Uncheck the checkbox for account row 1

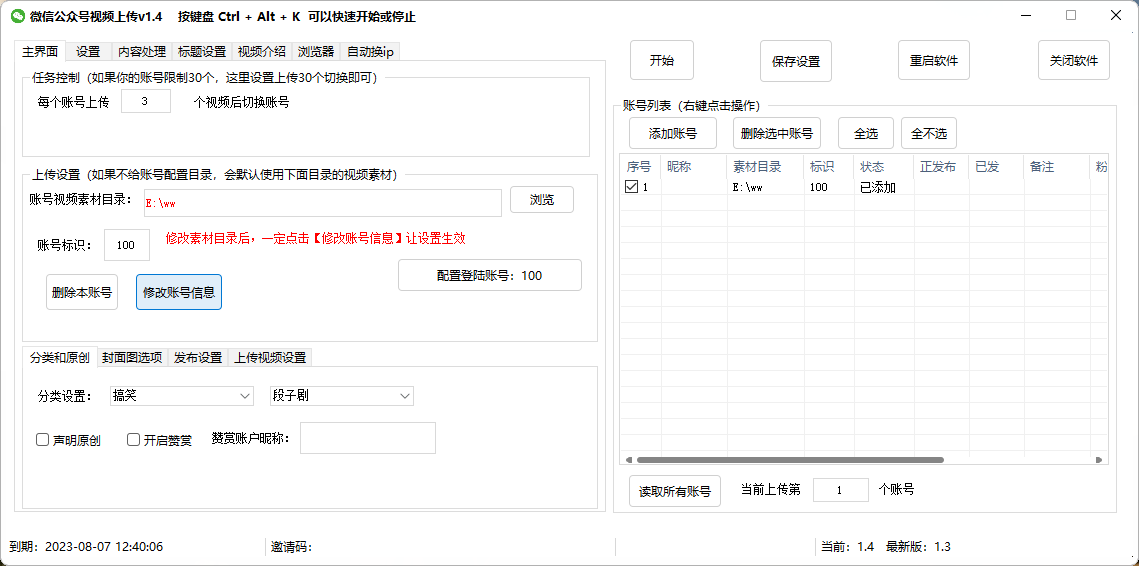(x=631, y=187)
